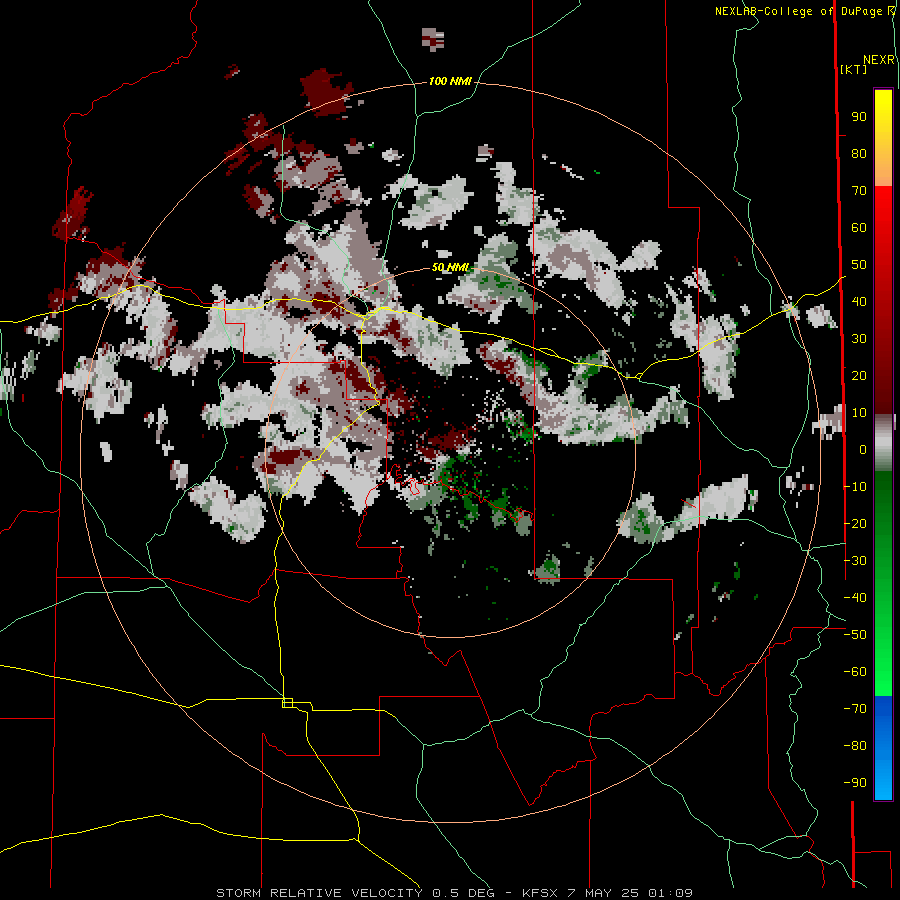Click the "60" value on velocity scale

(x=859, y=228)
